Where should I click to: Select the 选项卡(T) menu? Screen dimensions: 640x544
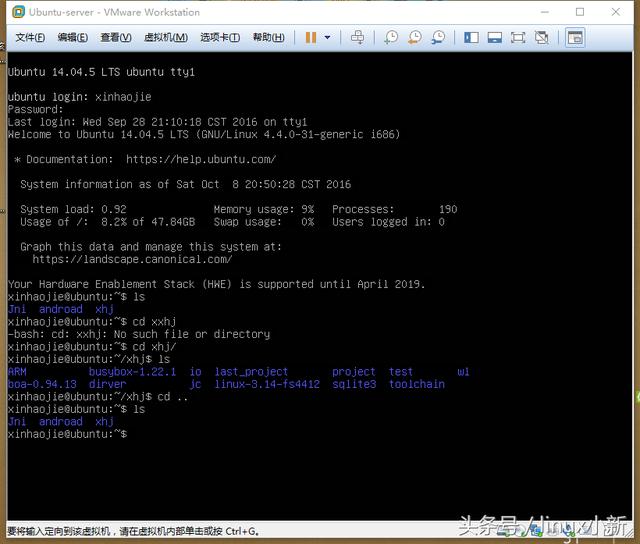coord(220,38)
